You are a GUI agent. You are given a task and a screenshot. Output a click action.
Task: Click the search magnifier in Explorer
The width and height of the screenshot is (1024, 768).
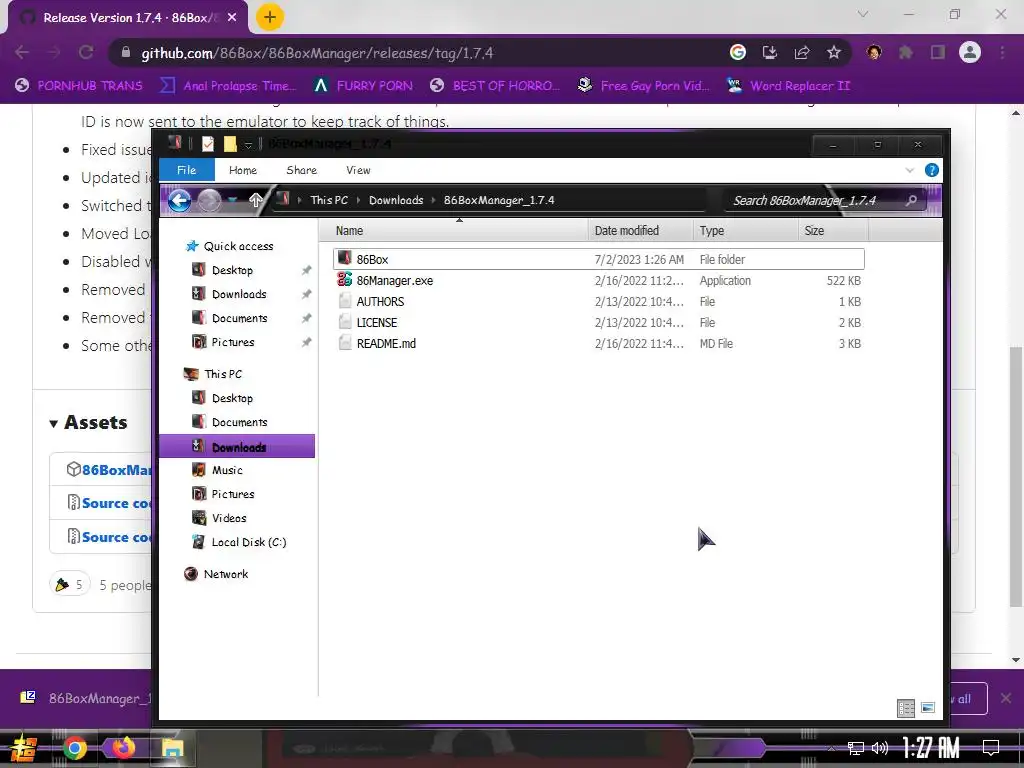[x=911, y=200]
